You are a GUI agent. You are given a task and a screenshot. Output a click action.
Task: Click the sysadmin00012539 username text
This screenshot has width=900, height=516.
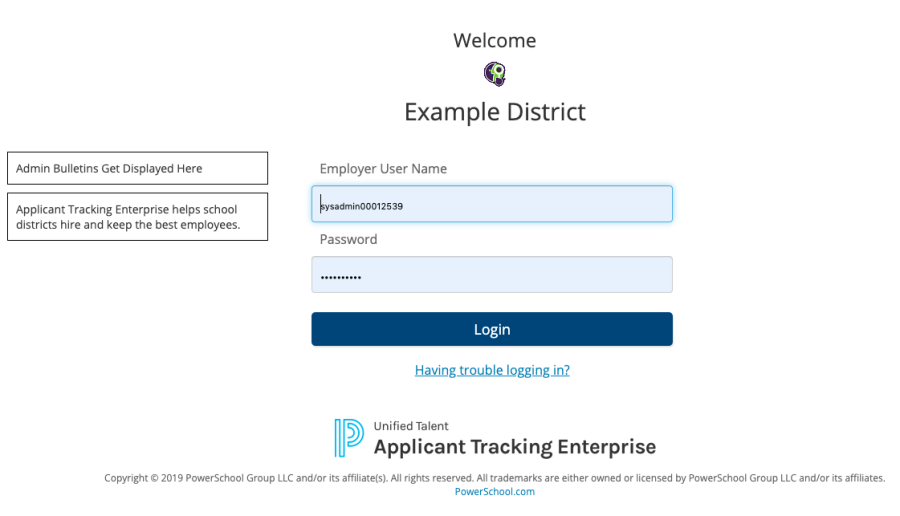click(361, 206)
